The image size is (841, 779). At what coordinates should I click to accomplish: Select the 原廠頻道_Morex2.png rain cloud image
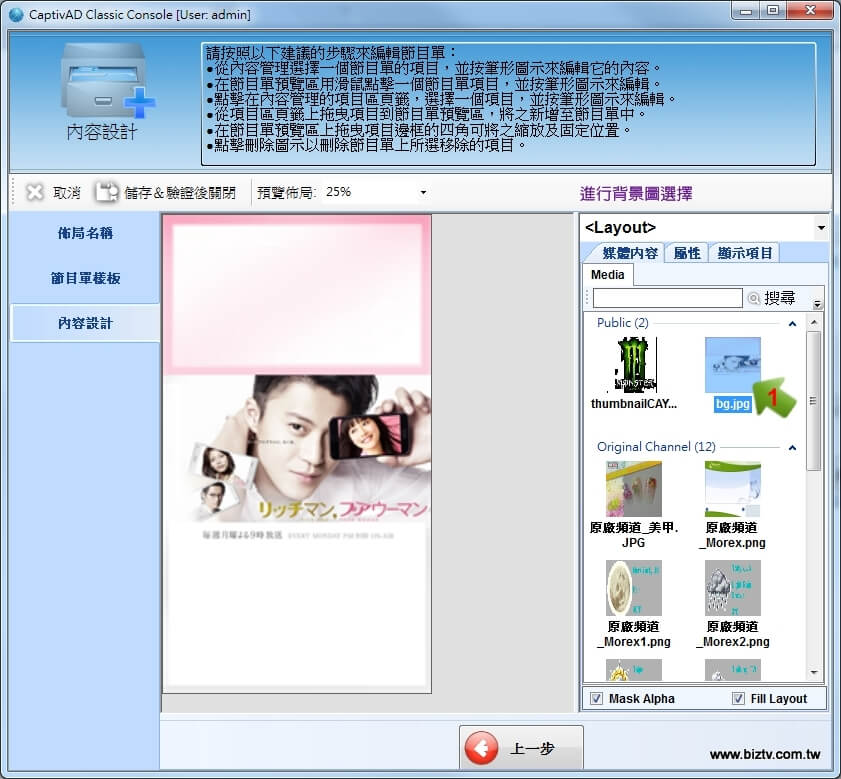click(732, 588)
